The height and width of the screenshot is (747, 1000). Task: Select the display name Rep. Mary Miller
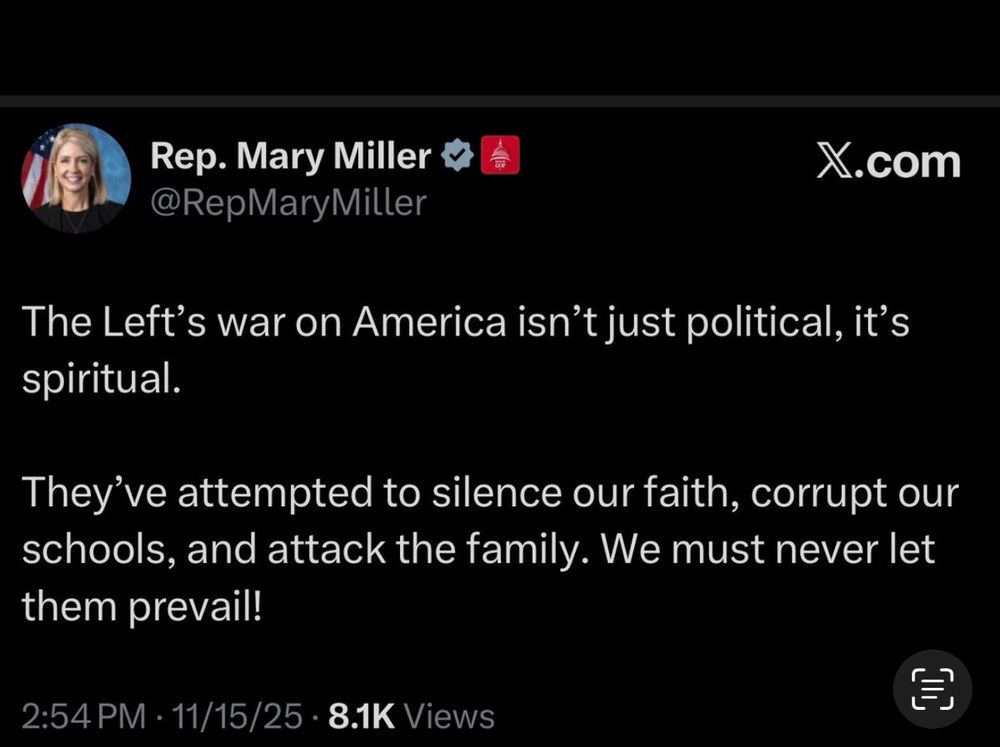[x=288, y=155]
